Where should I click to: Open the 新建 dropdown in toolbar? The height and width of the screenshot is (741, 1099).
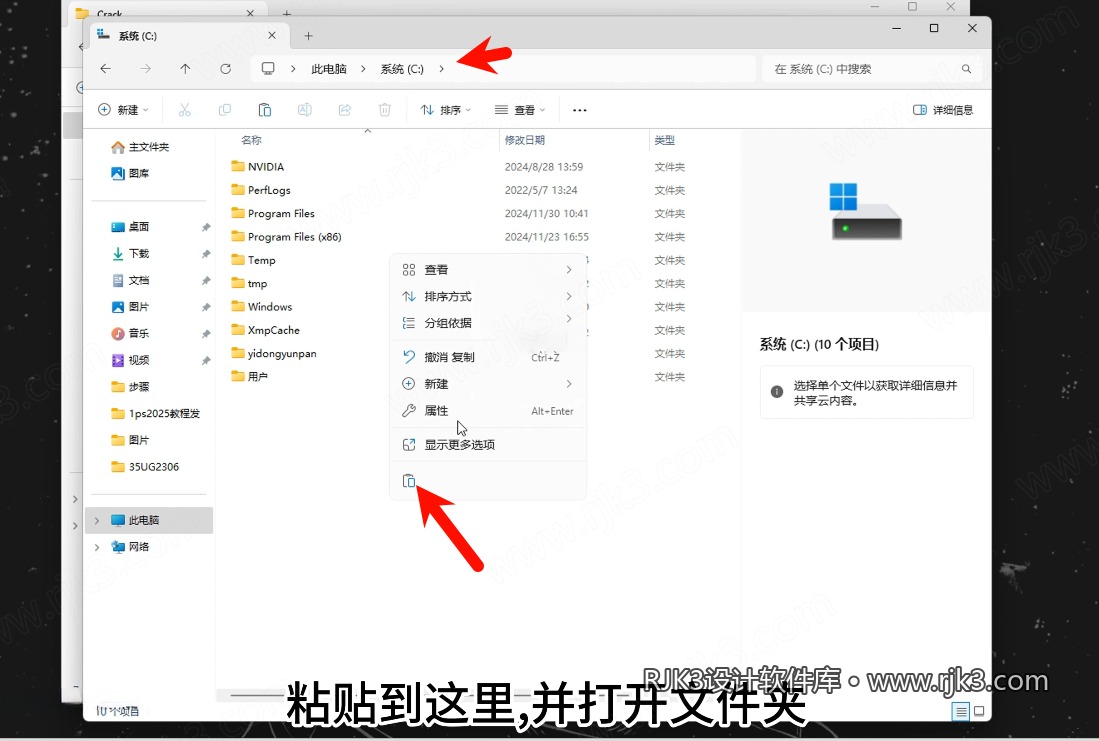coord(123,110)
